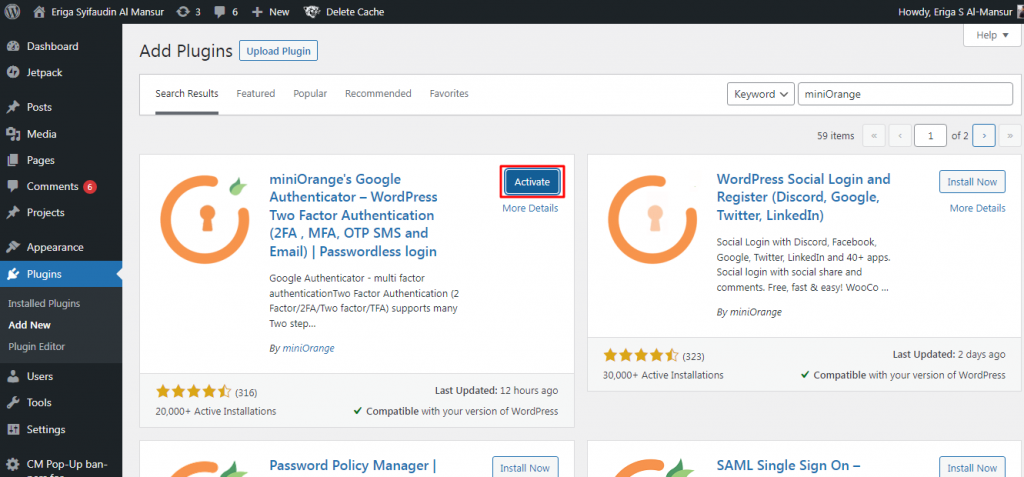The height and width of the screenshot is (477, 1024).
Task: Click the star rating of Social Login plugin
Action: coord(641,355)
